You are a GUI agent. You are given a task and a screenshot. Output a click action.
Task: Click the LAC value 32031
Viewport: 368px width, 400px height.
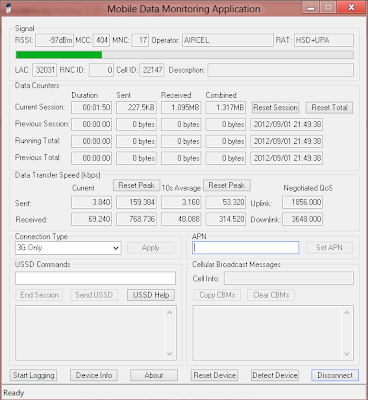[x=45, y=70]
